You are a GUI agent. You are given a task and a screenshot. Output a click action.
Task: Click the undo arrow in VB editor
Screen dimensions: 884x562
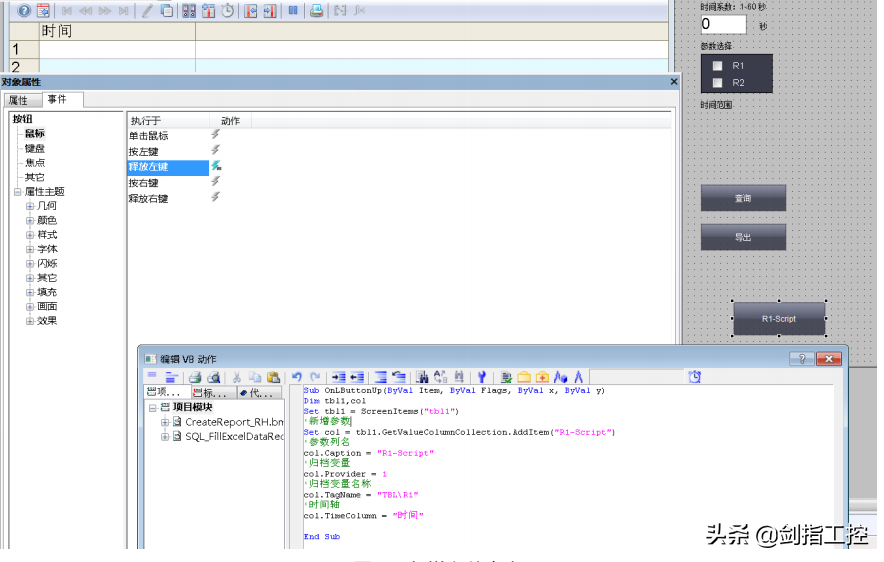click(297, 377)
